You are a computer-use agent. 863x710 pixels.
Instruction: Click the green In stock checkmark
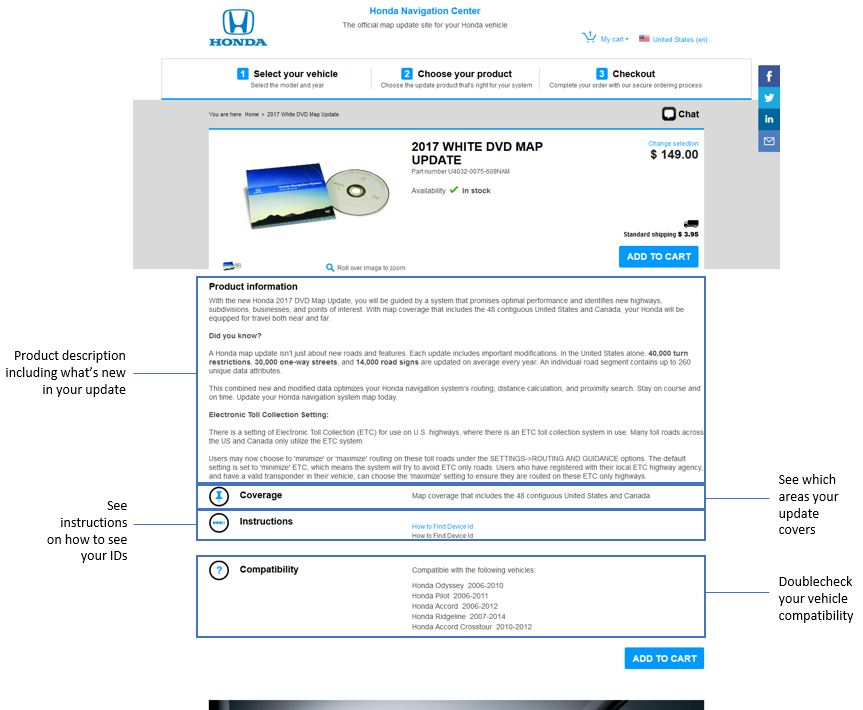click(454, 190)
